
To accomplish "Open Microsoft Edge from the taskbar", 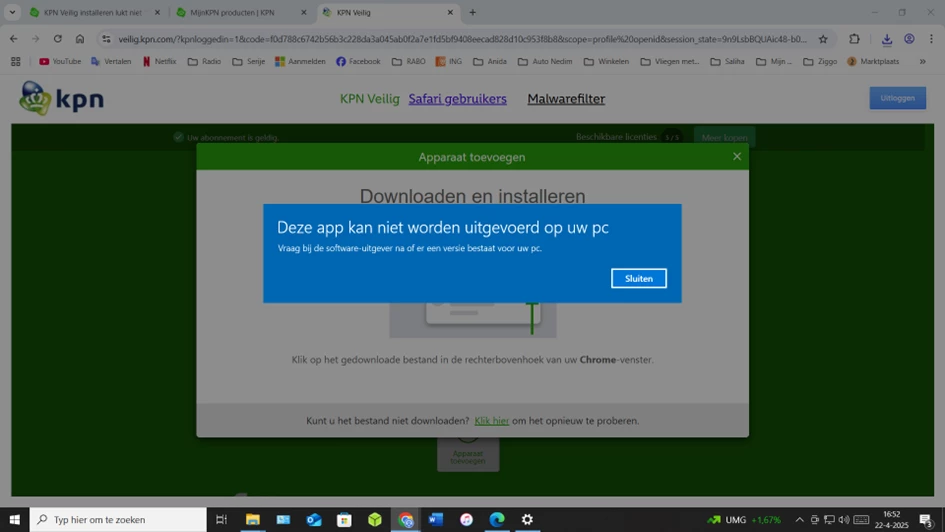I will coord(497,519).
